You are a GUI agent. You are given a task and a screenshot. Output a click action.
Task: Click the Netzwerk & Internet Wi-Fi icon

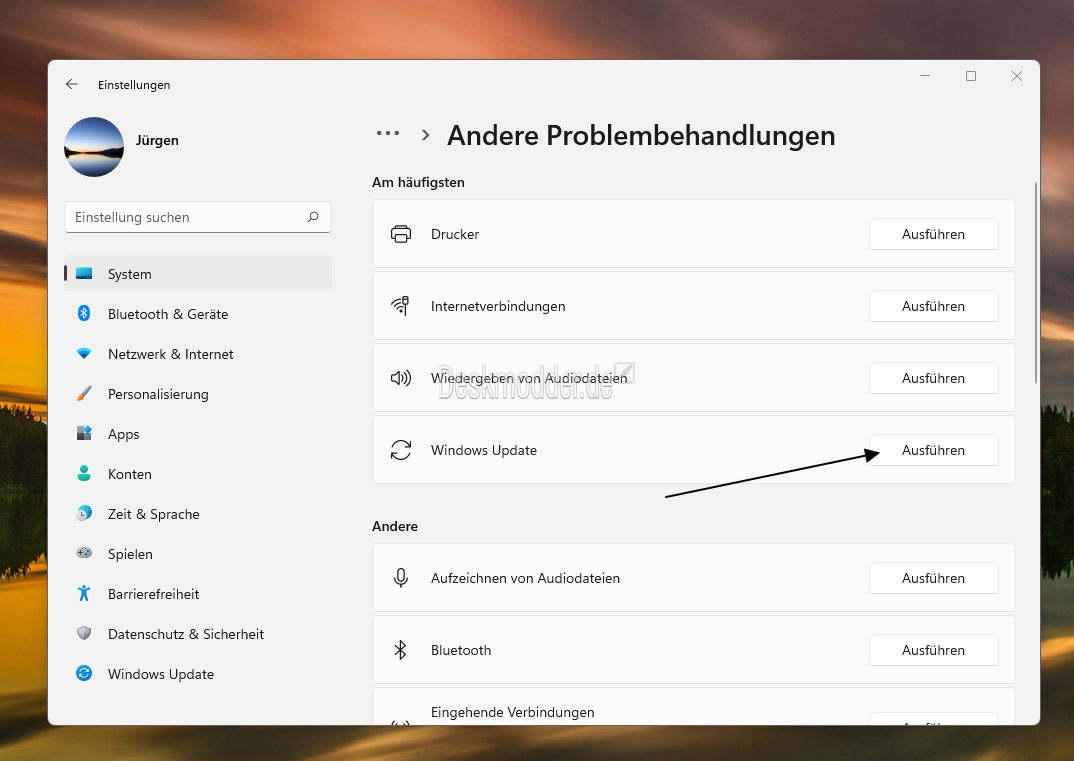tap(84, 354)
